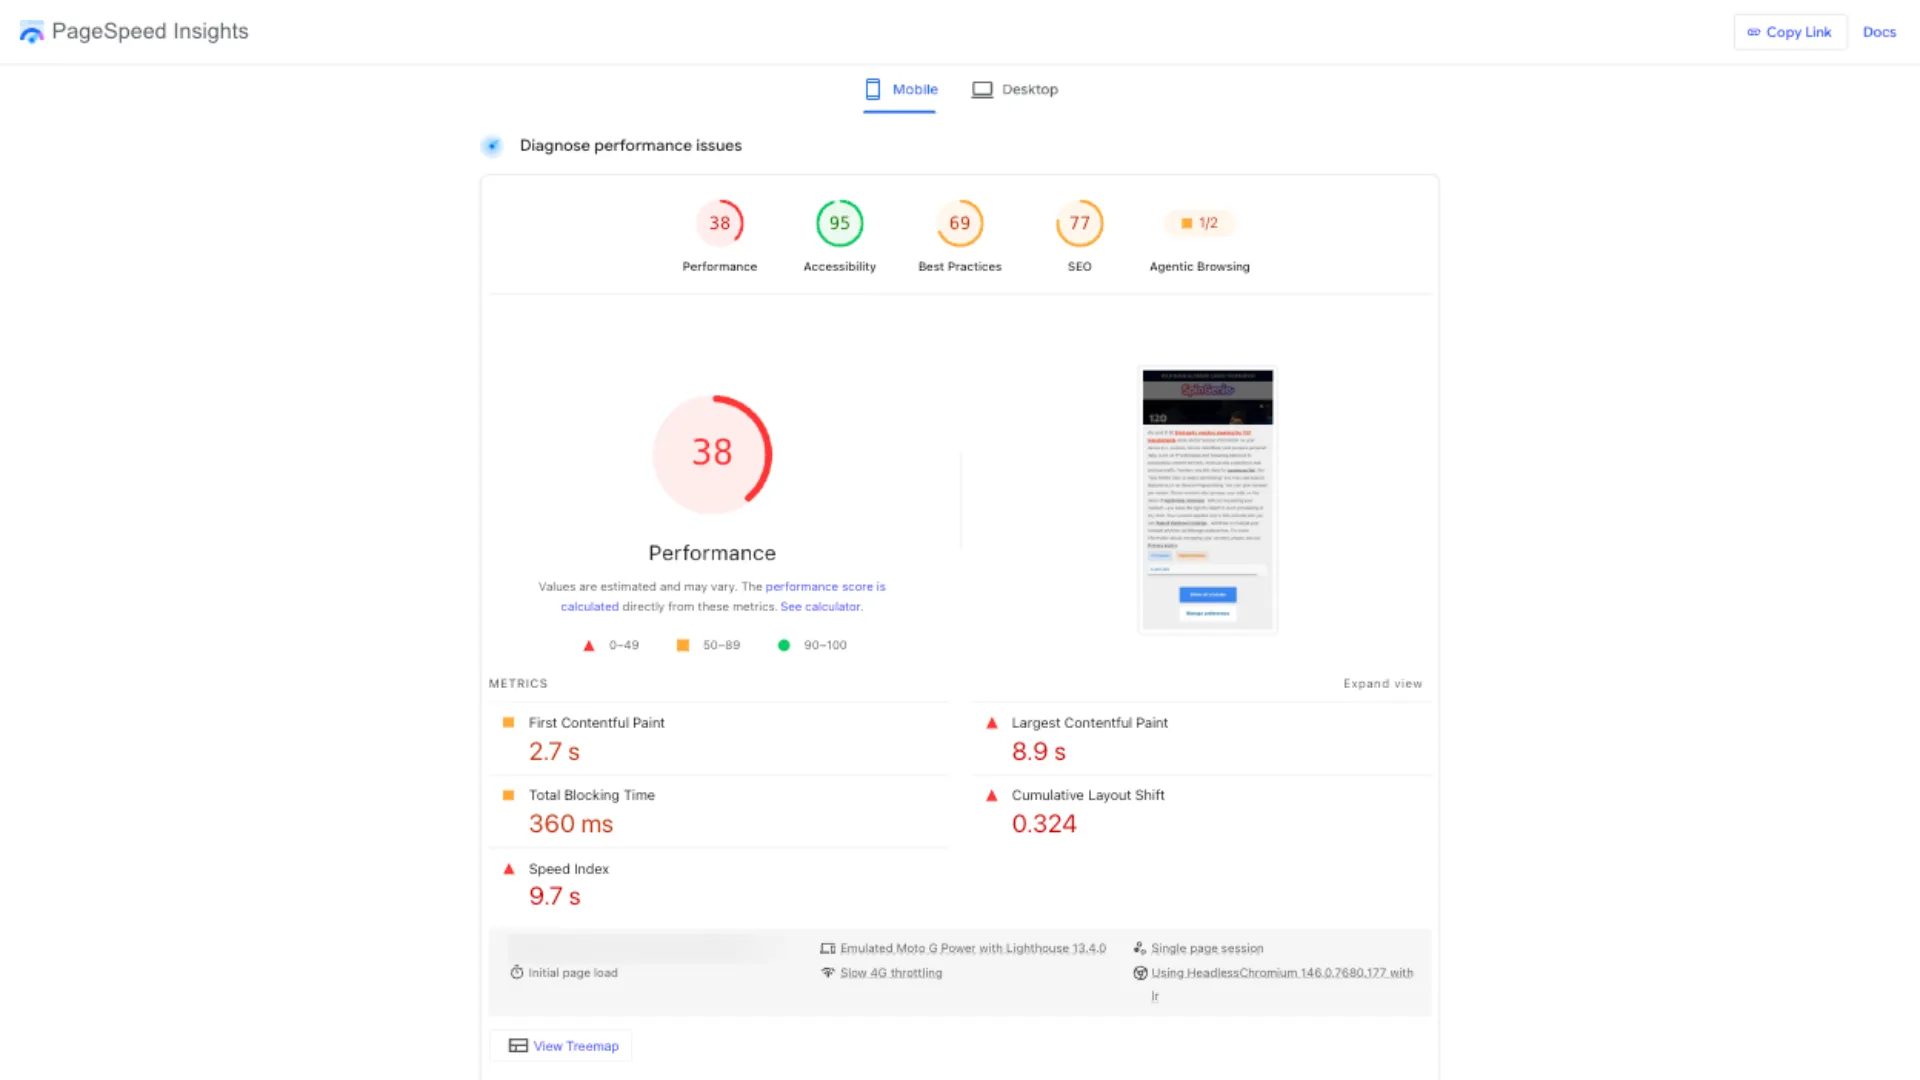The width and height of the screenshot is (1920, 1080).
Task: Switch to the Desktop tab
Action: click(1015, 89)
